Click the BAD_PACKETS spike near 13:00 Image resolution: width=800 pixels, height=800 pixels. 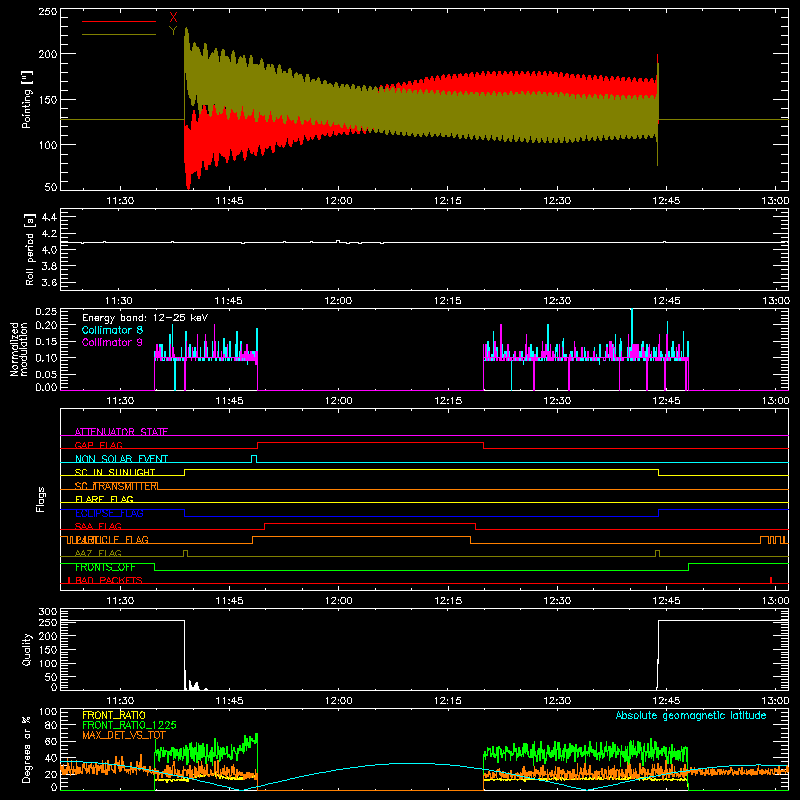tap(771, 580)
